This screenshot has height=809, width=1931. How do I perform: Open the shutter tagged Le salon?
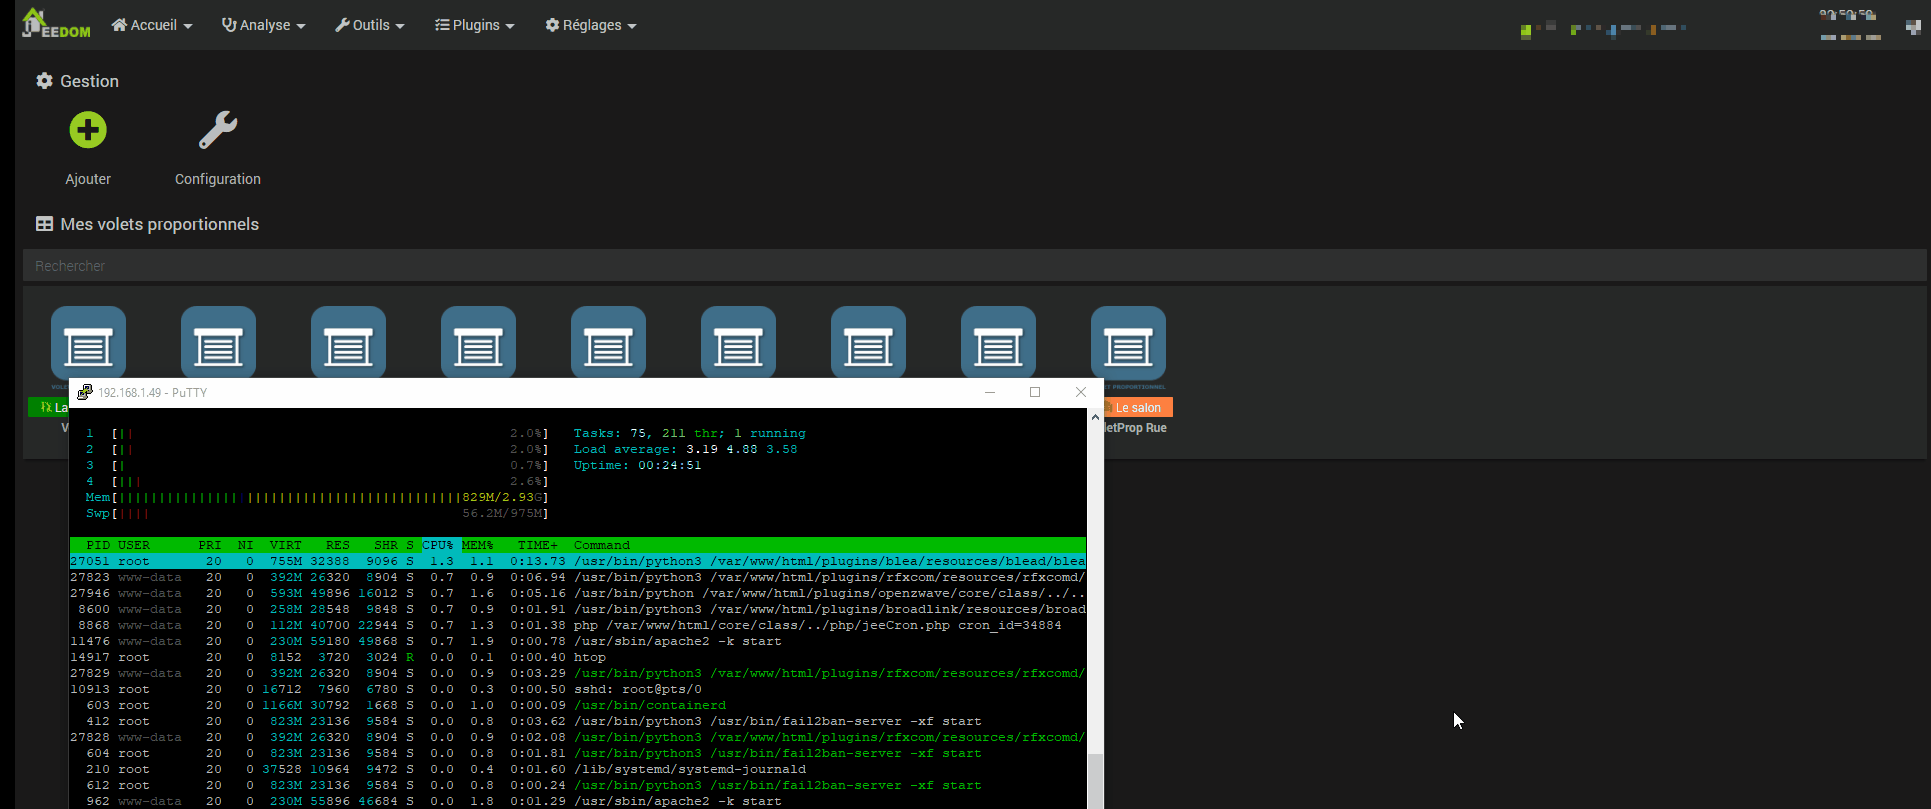(1128, 342)
